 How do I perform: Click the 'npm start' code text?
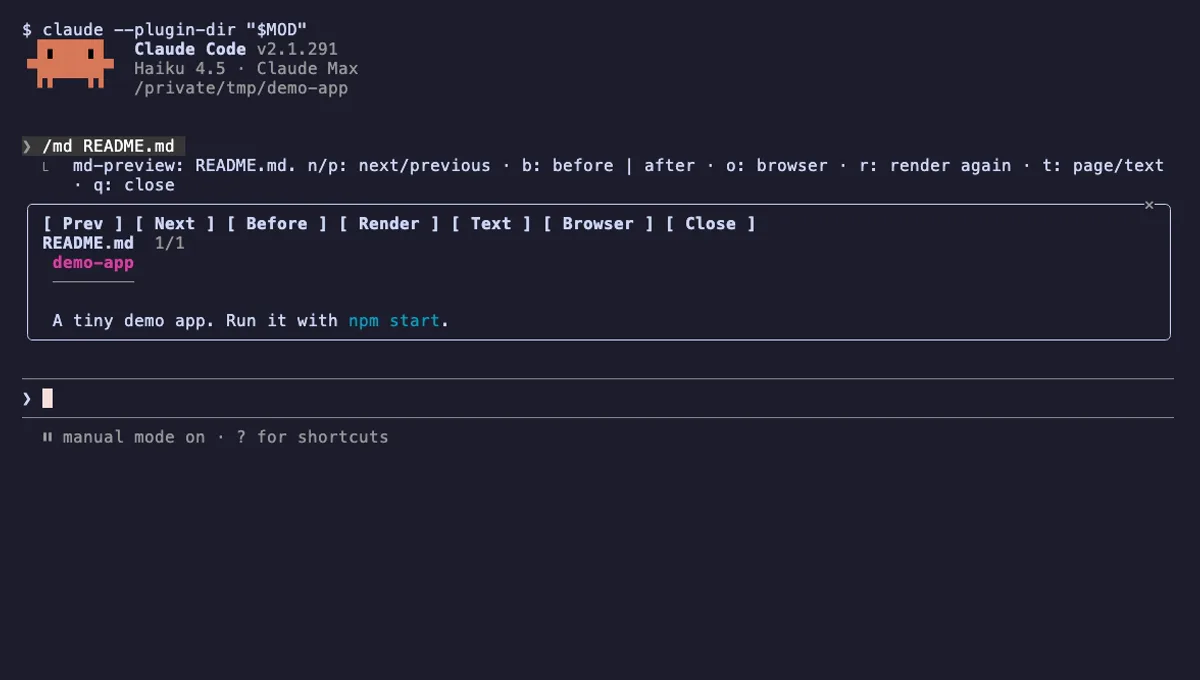(x=394, y=321)
